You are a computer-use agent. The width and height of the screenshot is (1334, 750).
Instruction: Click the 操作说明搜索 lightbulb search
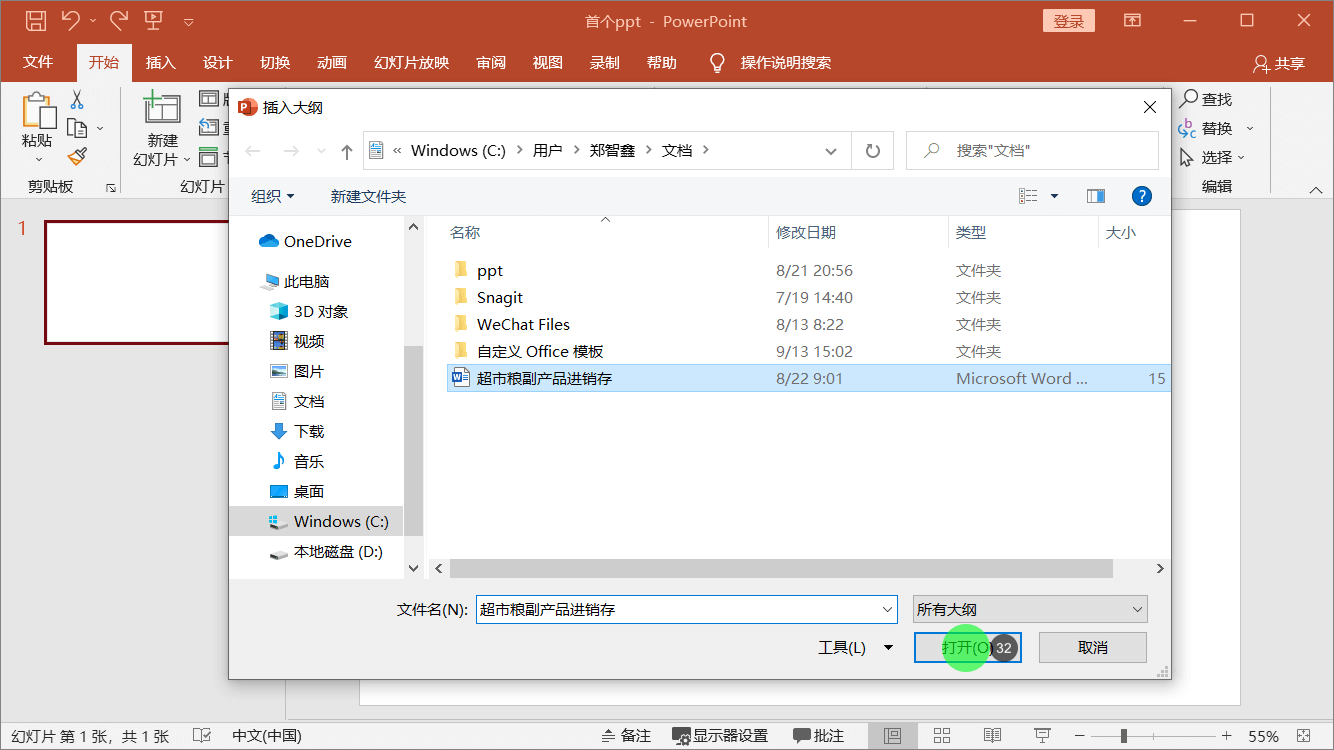[x=770, y=63]
